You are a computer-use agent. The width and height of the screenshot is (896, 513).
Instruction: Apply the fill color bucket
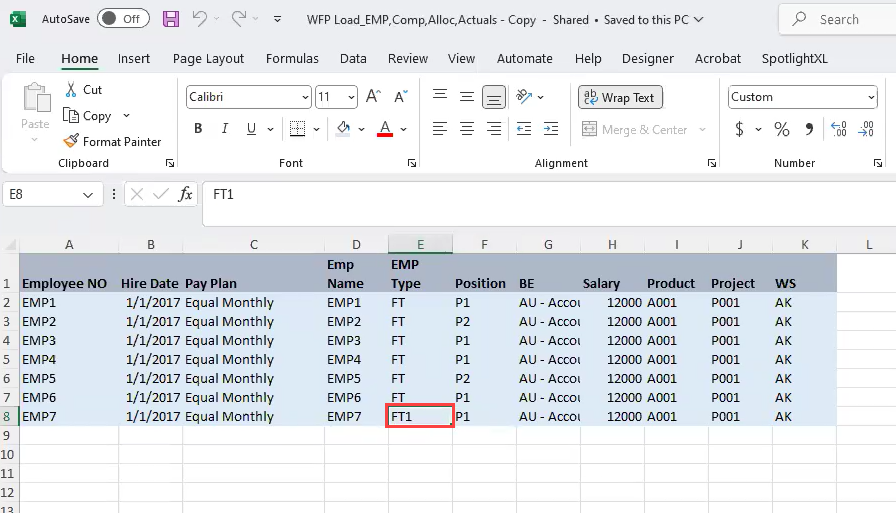pos(343,129)
